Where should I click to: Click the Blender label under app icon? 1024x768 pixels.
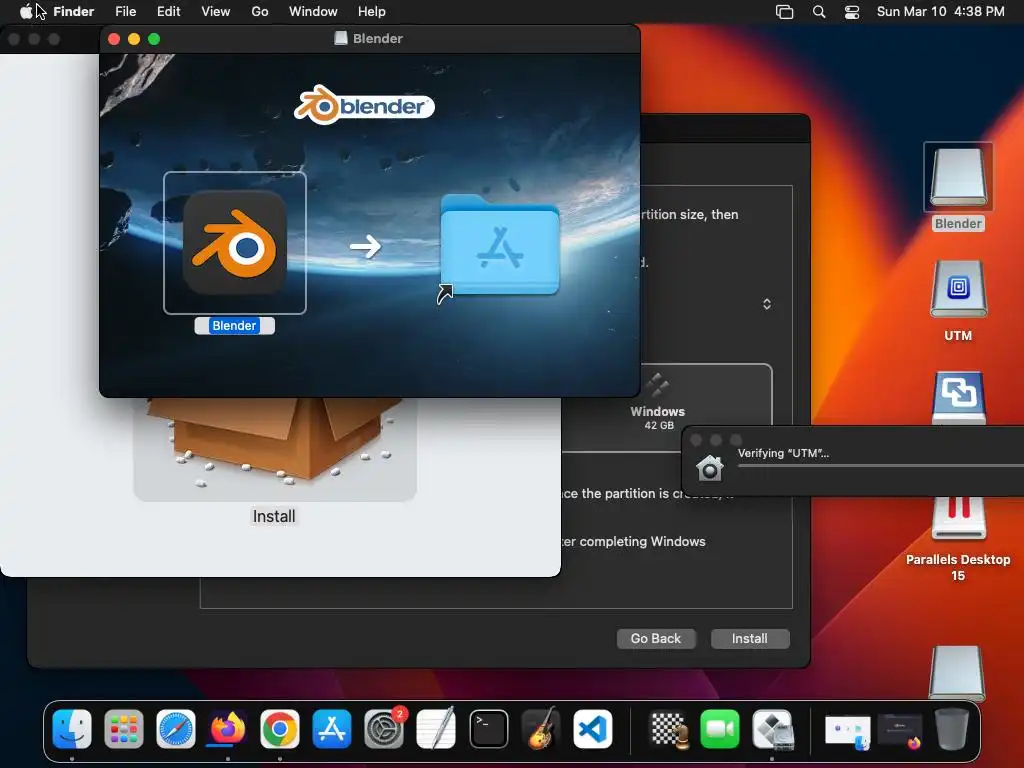[234, 326]
